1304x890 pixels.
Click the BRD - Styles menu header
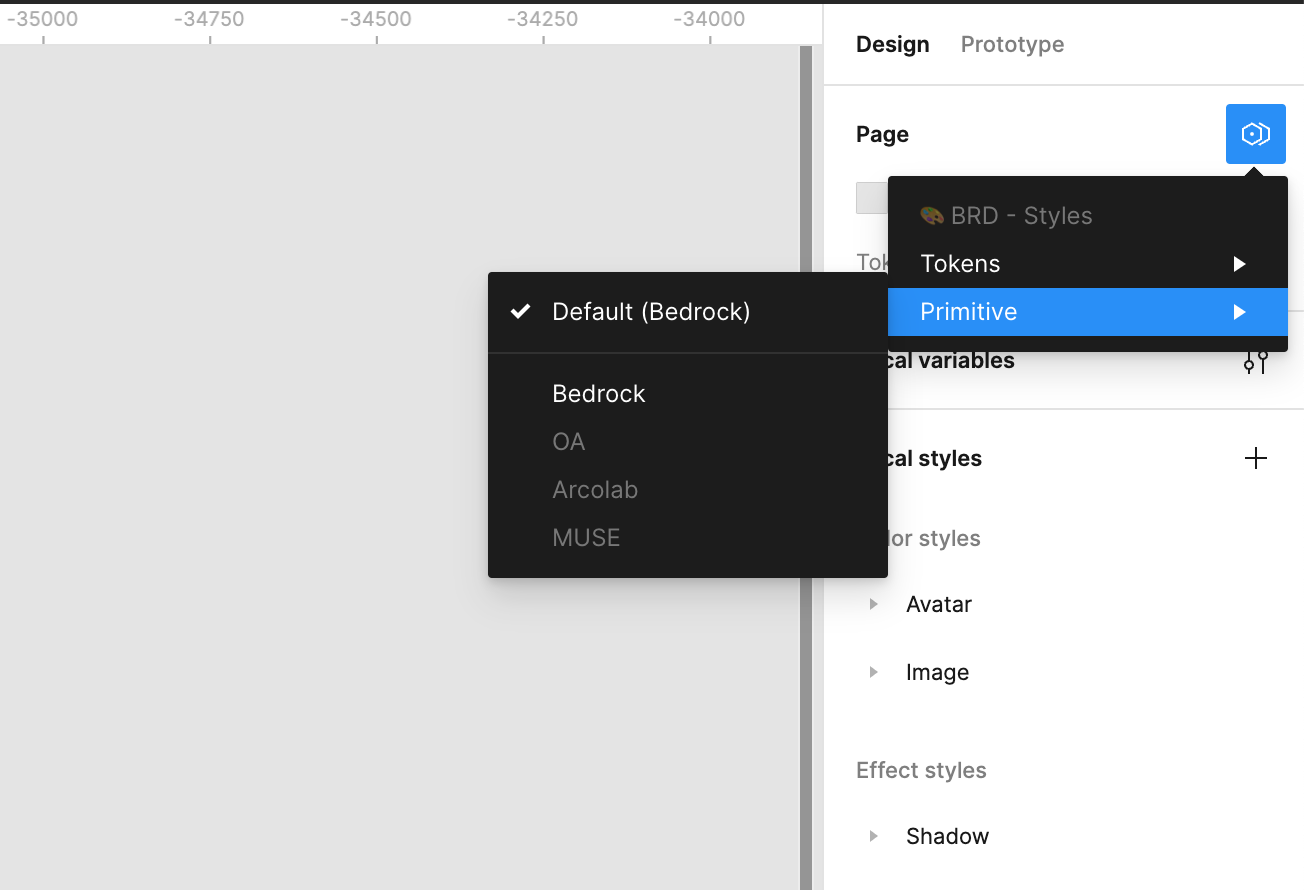click(x=1006, y=216)
